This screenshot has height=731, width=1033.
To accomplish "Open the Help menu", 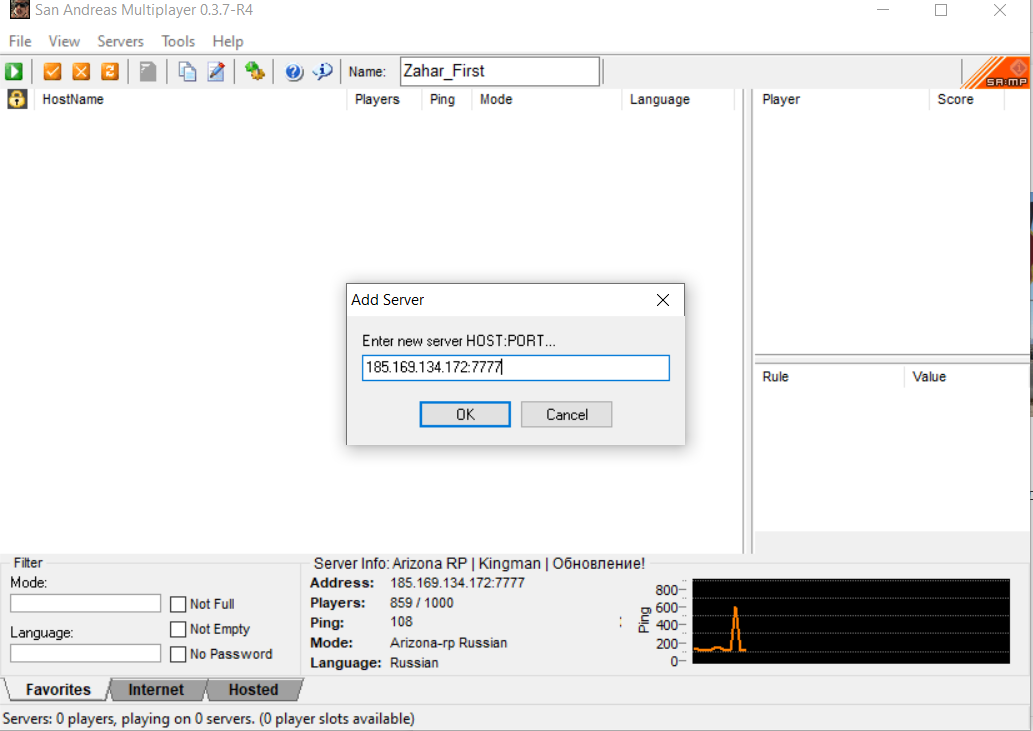I will (x=228, y=41).
